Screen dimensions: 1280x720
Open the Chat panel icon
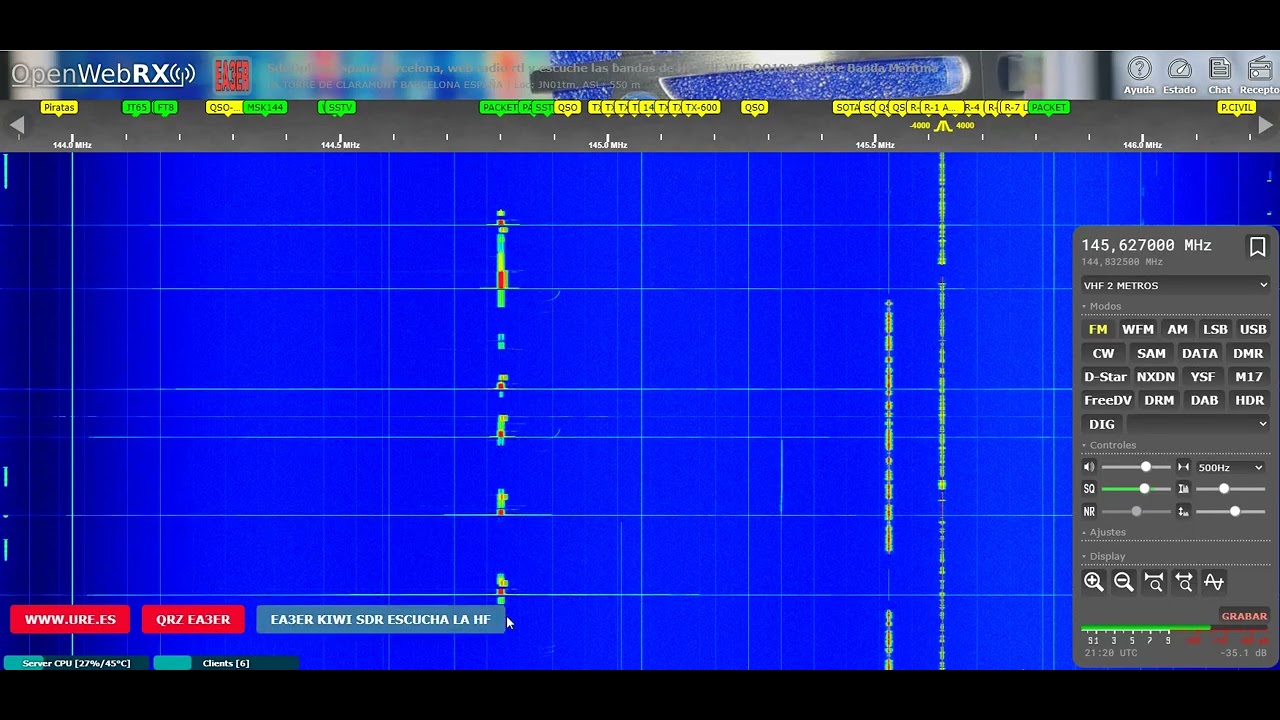point(1219,76)
